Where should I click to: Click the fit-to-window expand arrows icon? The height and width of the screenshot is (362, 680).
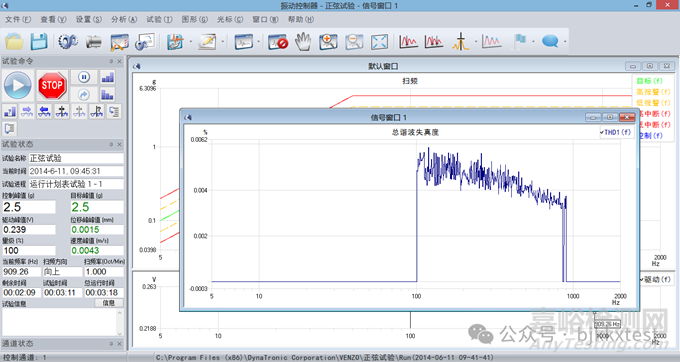tap(379, 42)
